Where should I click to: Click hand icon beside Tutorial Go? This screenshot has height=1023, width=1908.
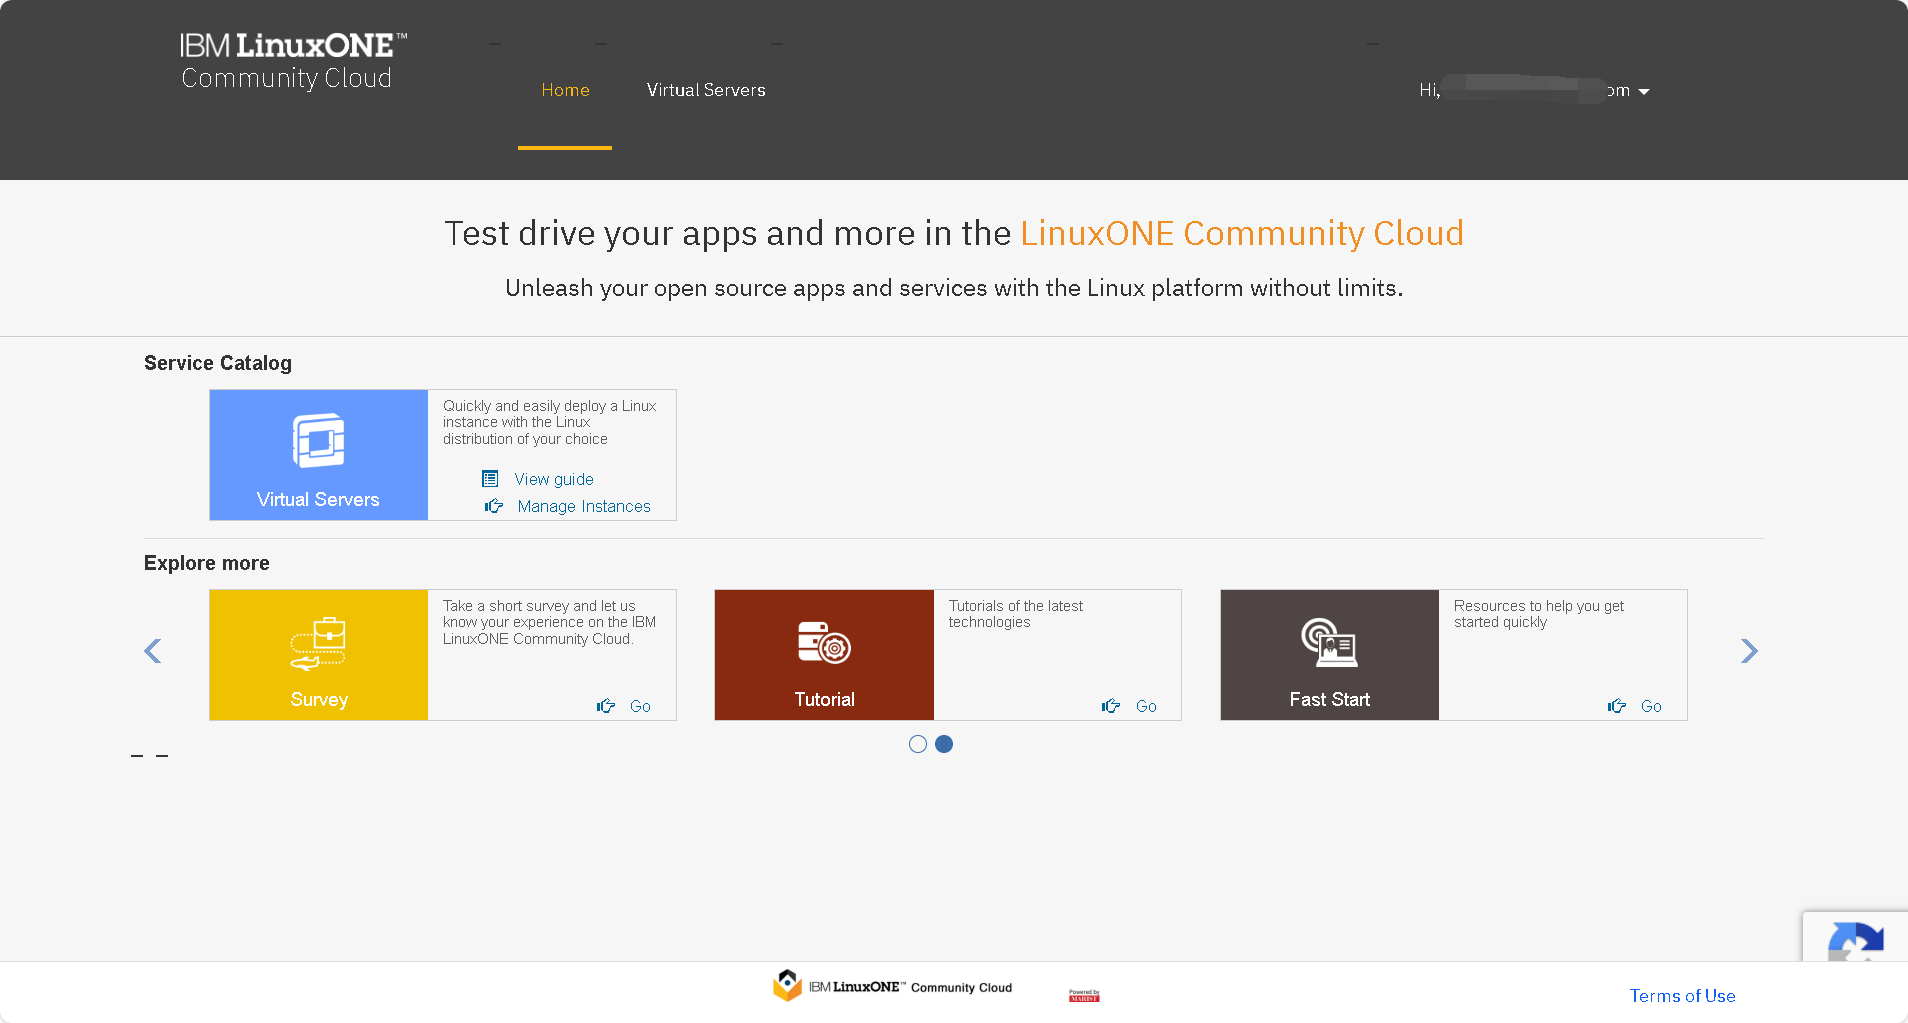[x=1111, y=706]
